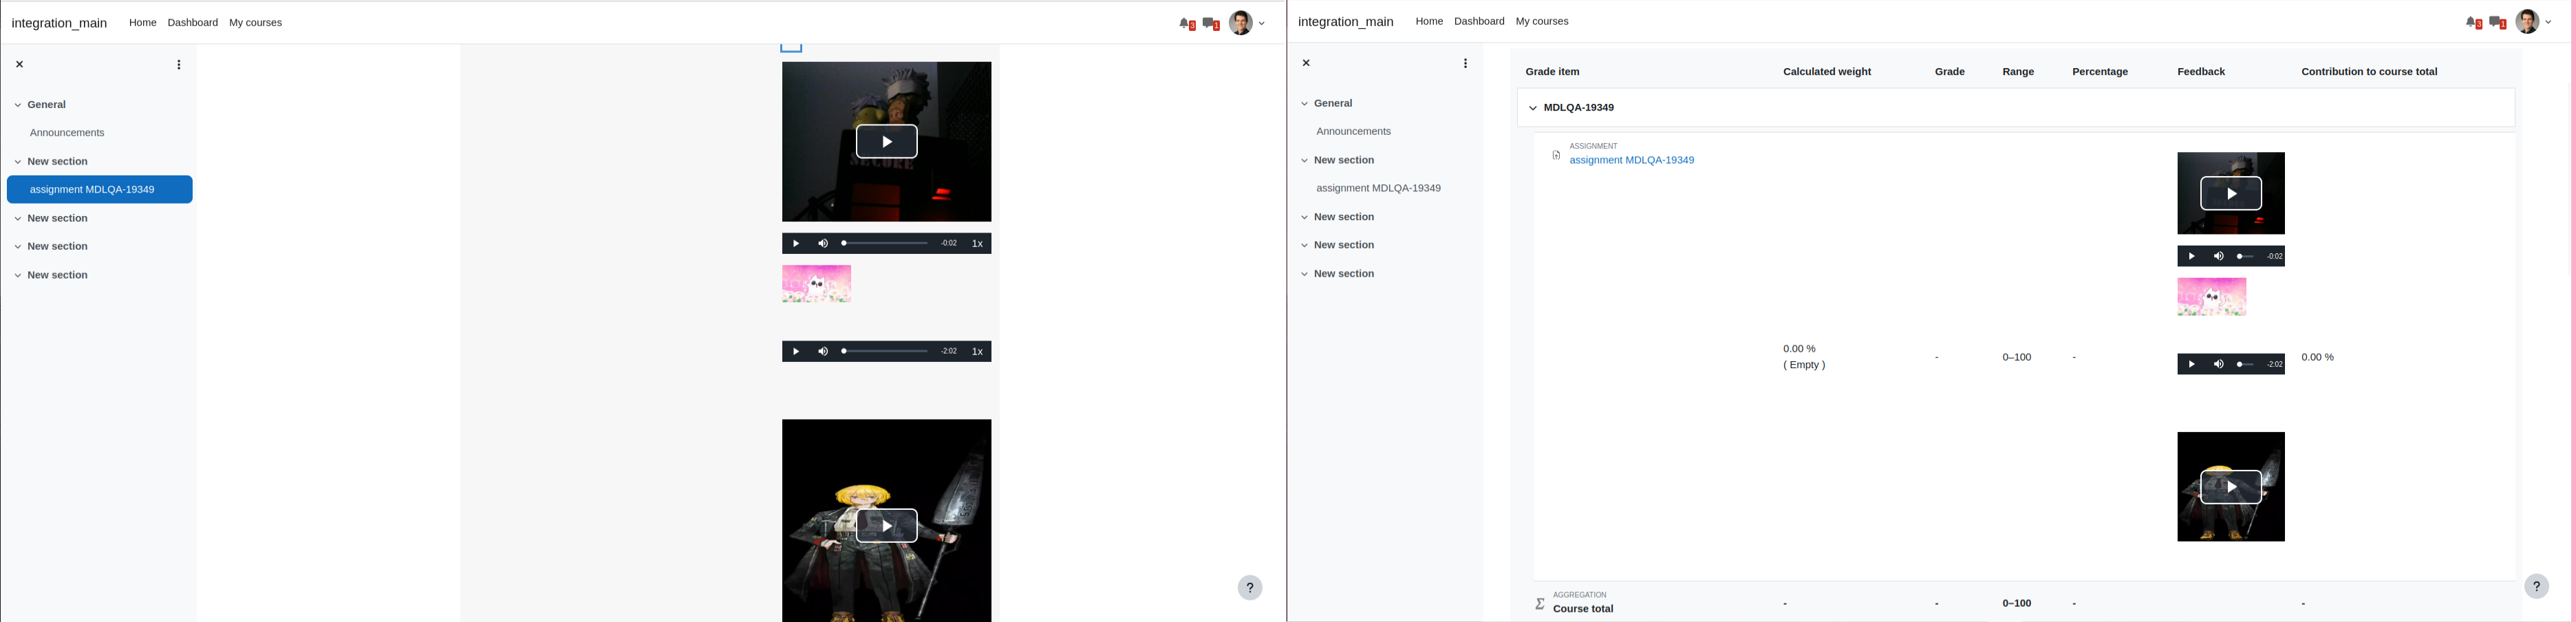
Task: Click Course total aggregation sigma icon
Action: click(x=1541, y=604)
